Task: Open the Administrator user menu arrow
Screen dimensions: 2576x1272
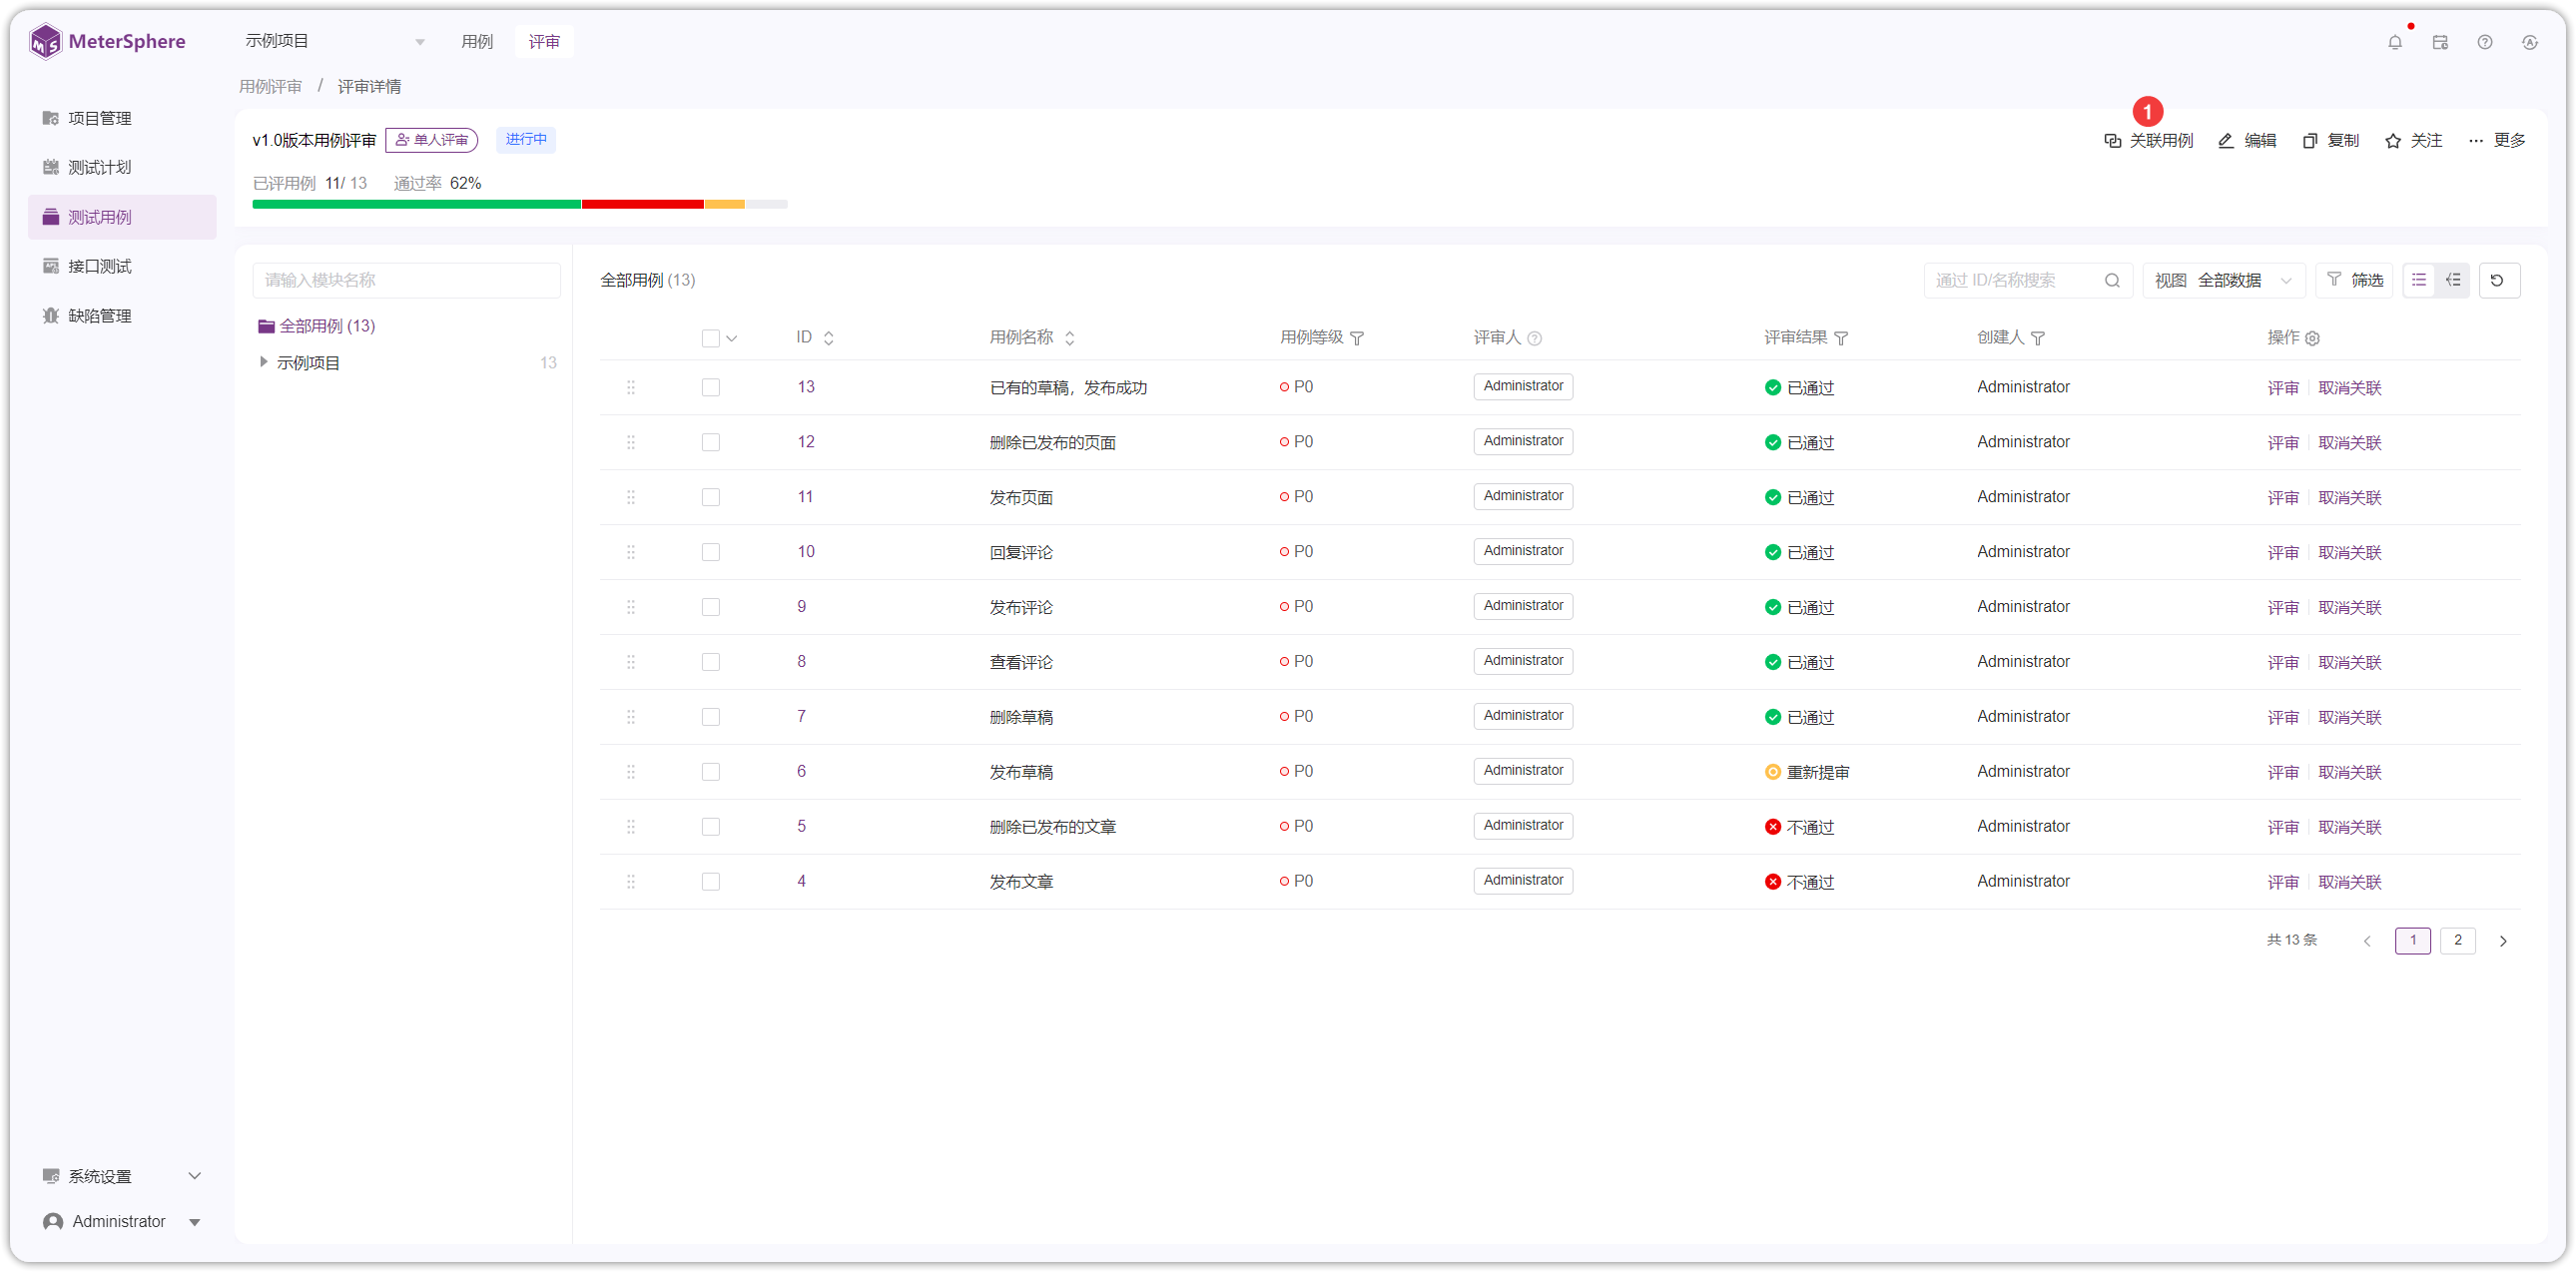Action: click(x=195, y=1222)
